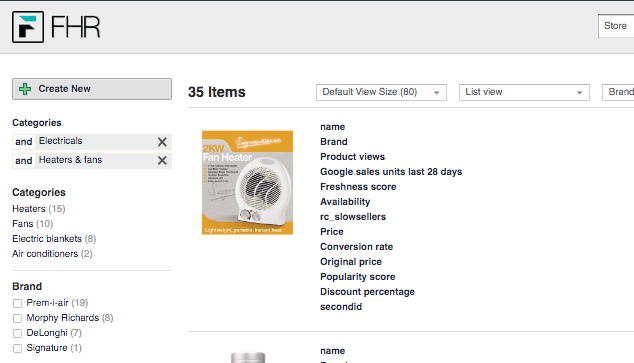Click the green plus icon on Create New
The image size is (634, 363).
(x=25, y=89)
